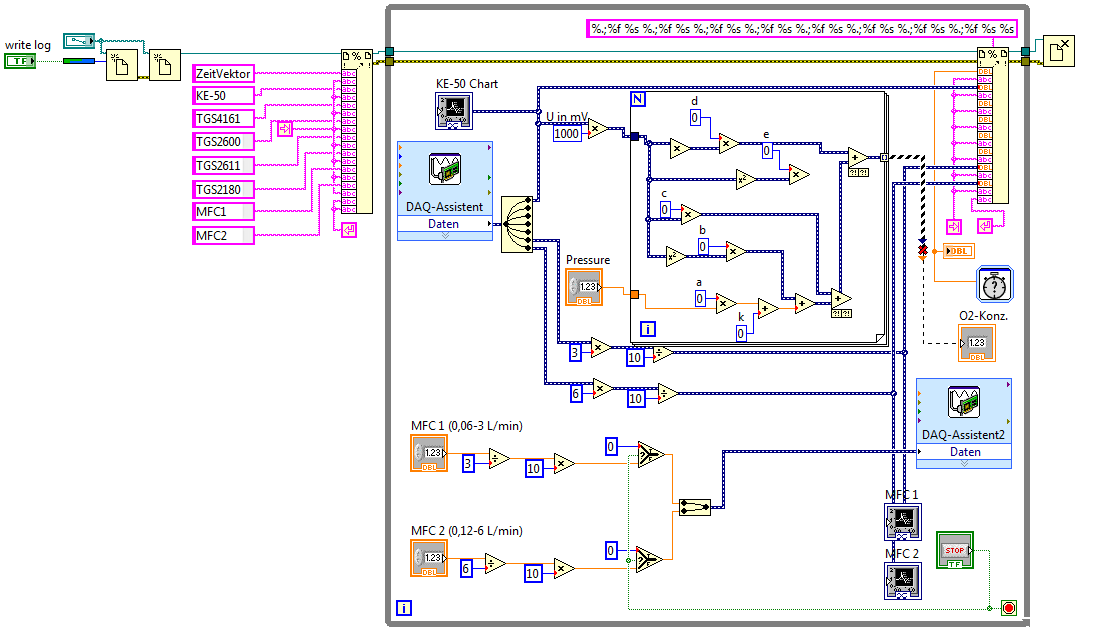Click the tab constant near TGS2600

pyautogui.click(x=284, y=129)
